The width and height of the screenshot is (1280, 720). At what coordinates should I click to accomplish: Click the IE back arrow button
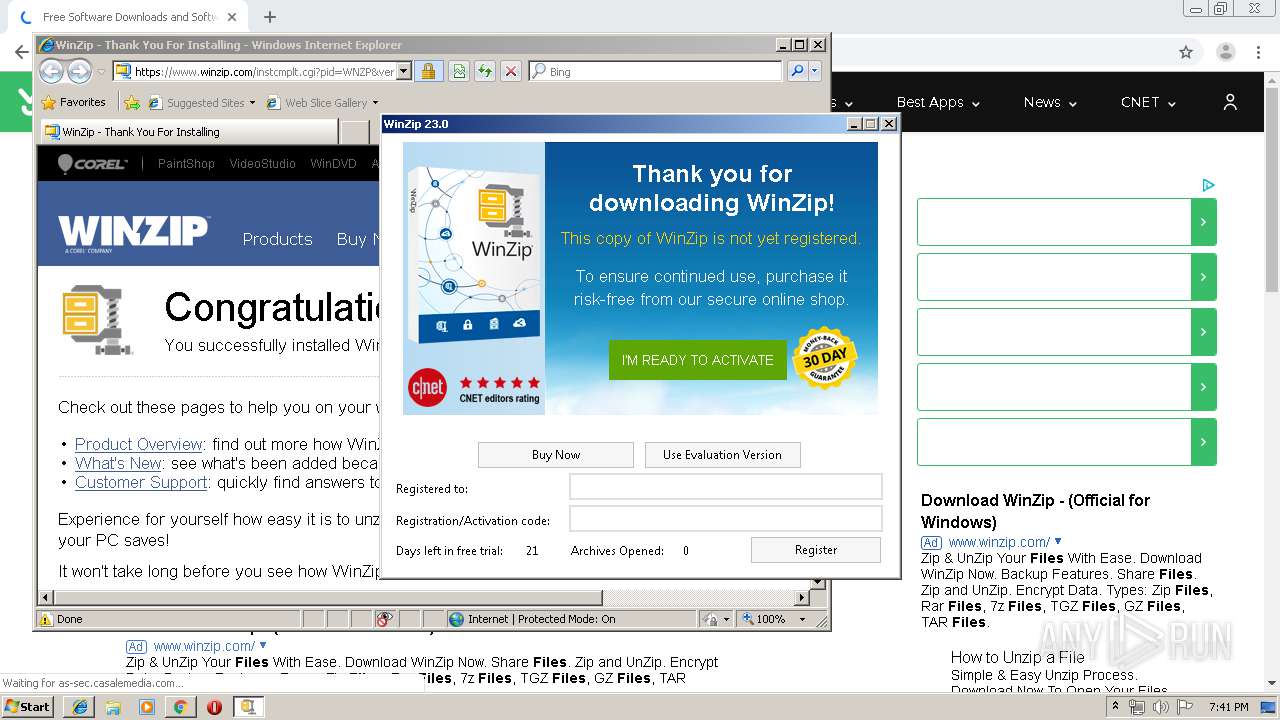[51, 71]
